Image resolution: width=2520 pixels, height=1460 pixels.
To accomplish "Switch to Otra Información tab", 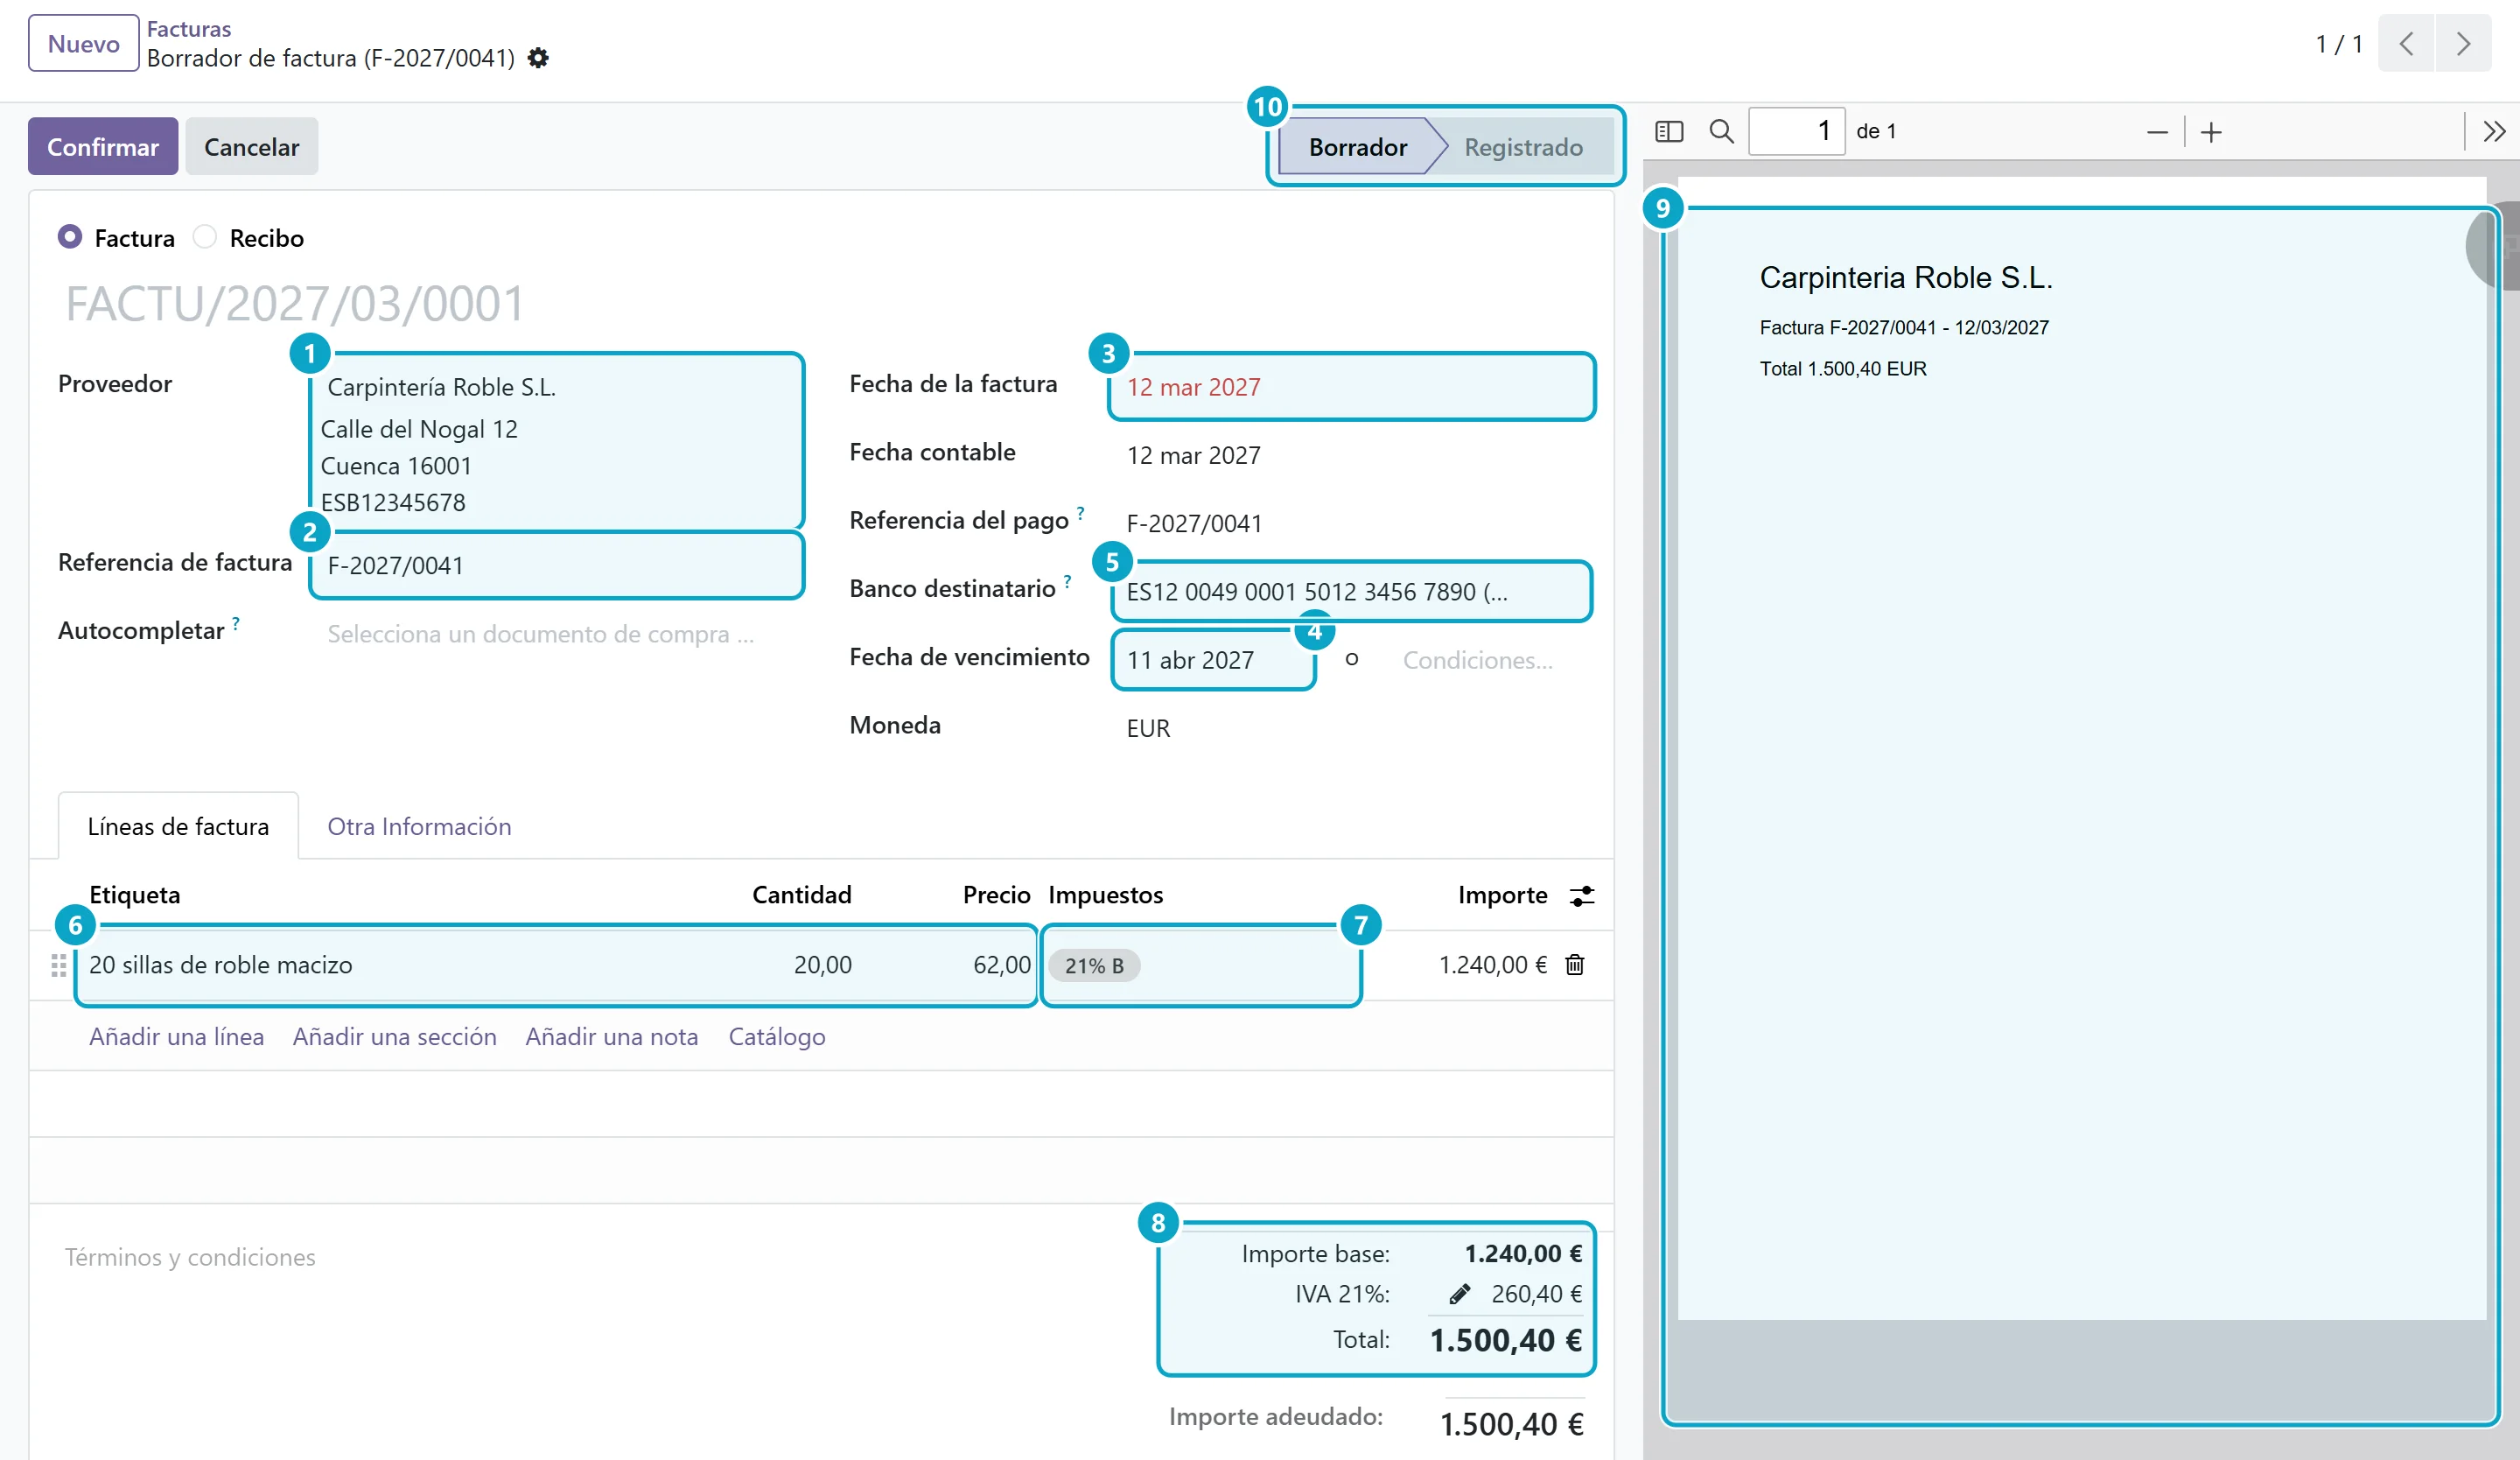I will coord(419,826).
